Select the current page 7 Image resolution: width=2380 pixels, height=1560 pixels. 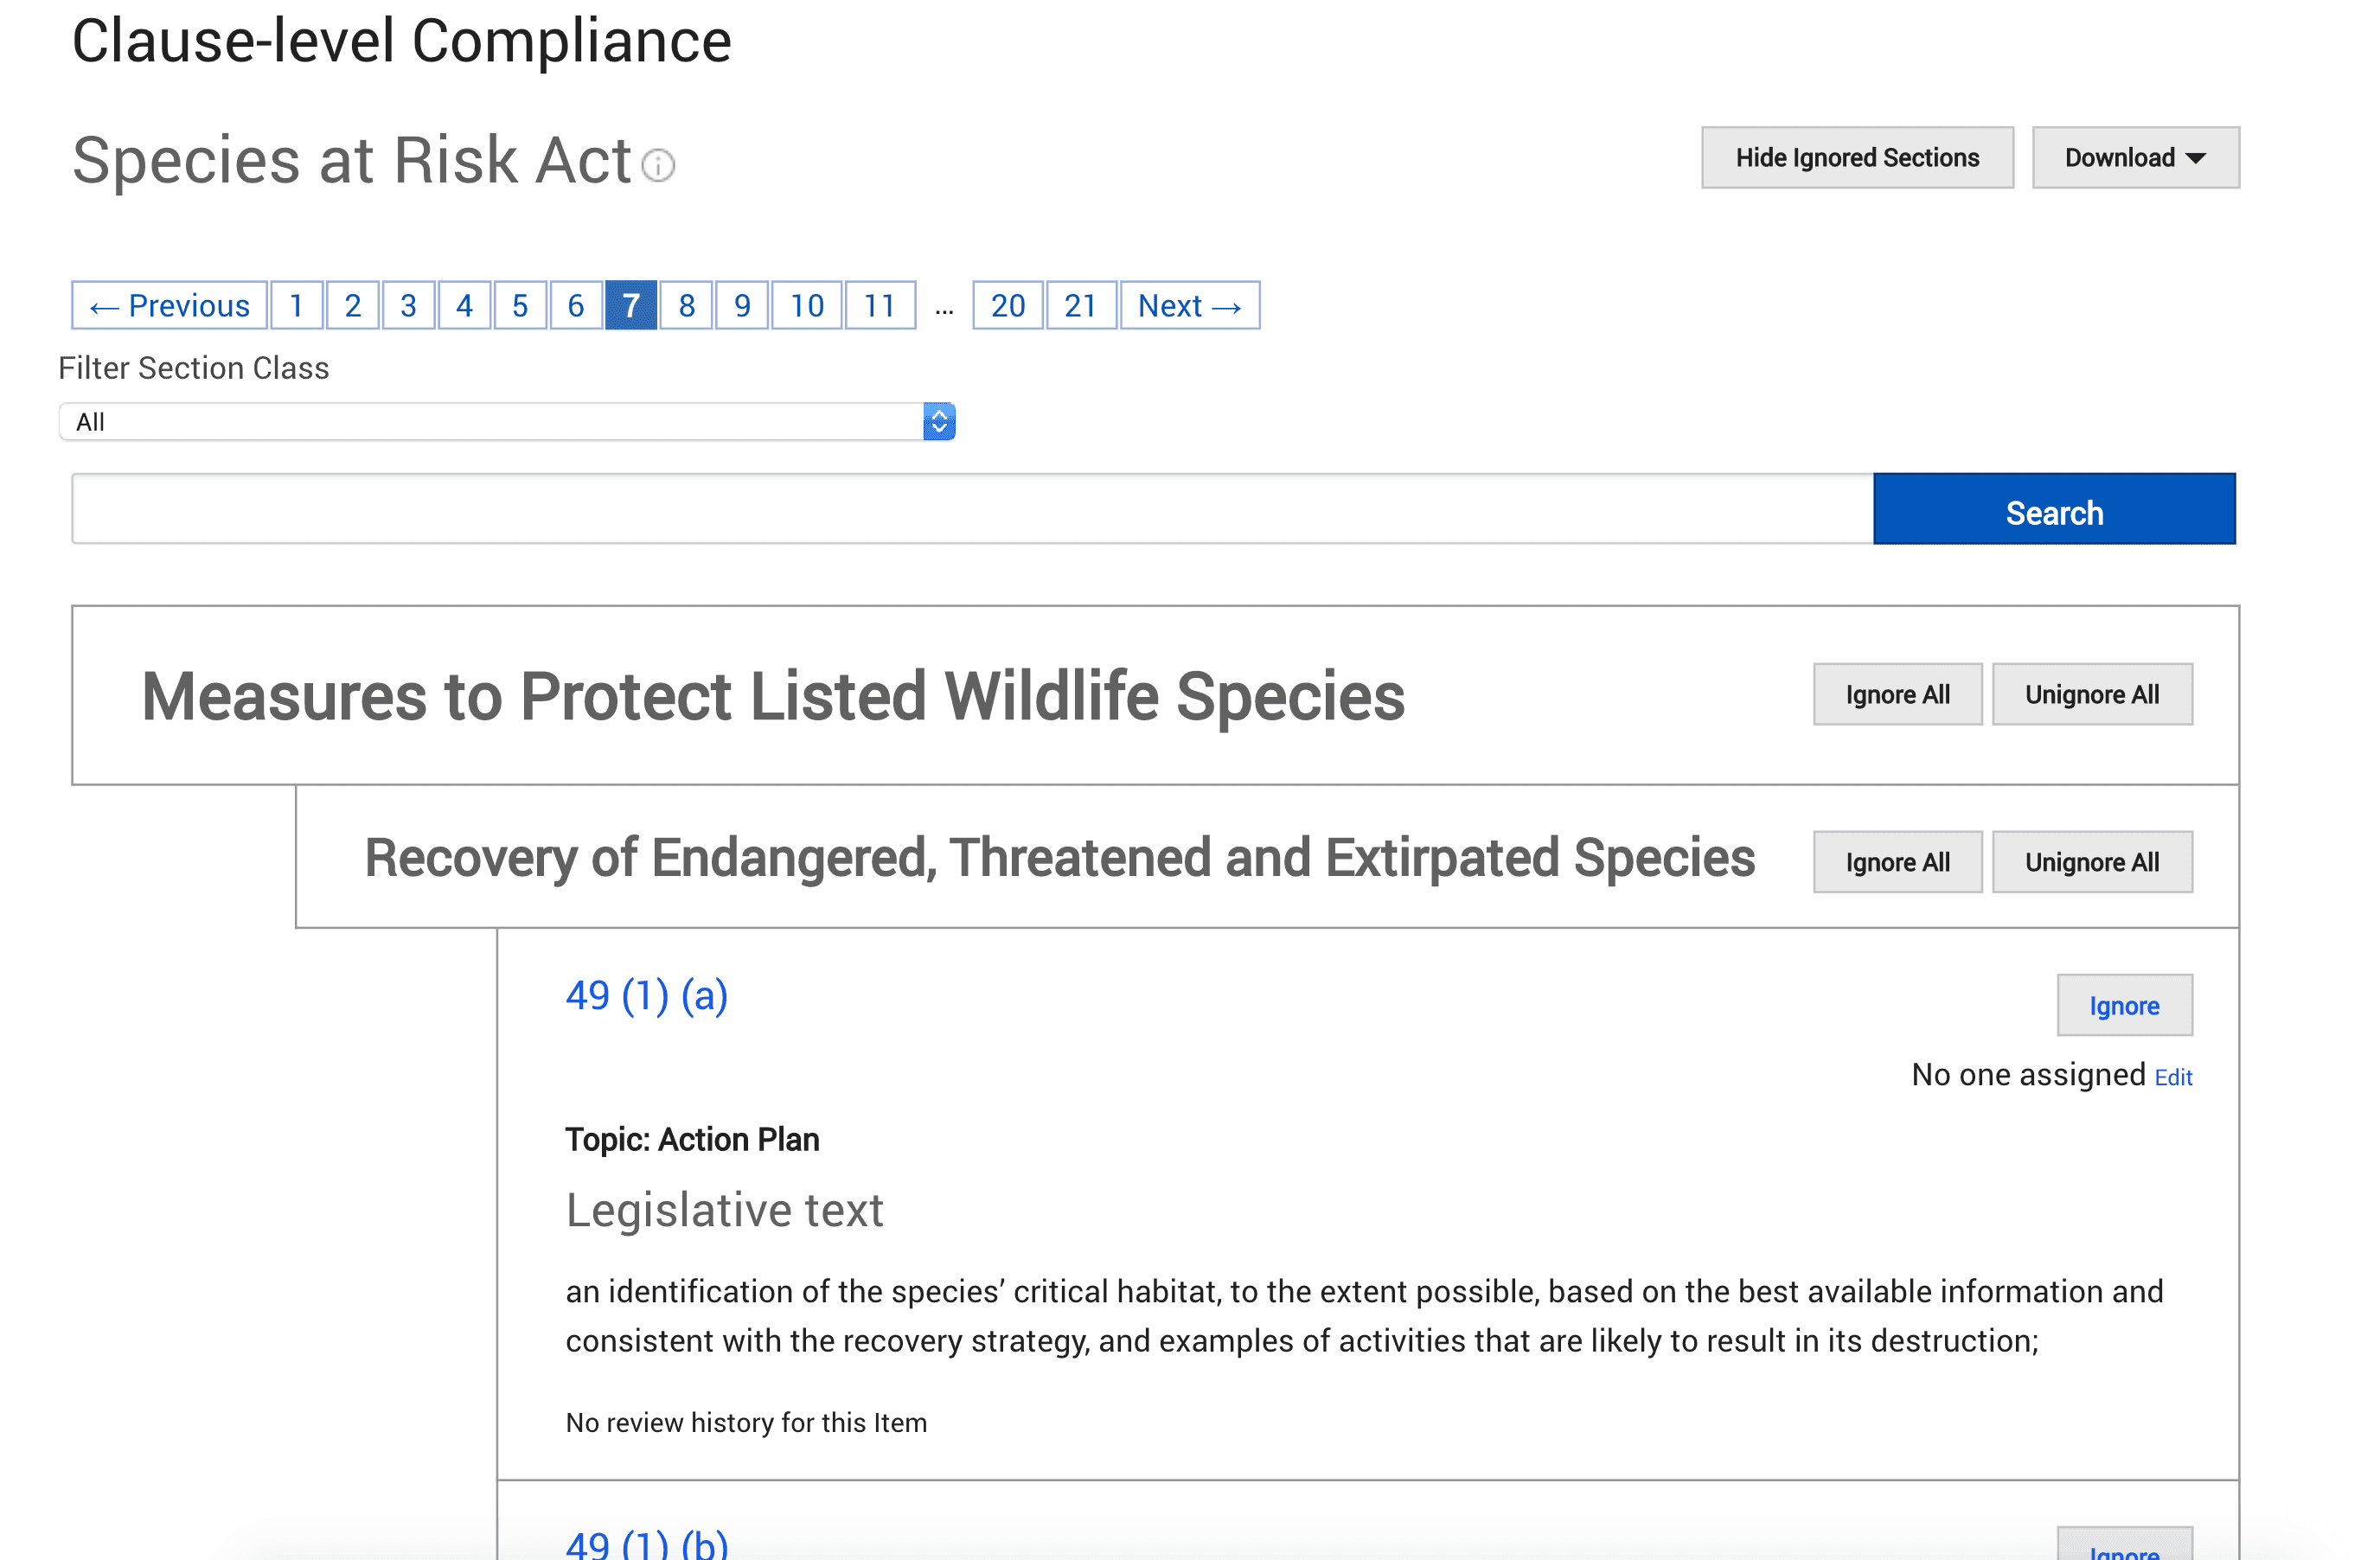pyautogui.click(x=631, y=306)
